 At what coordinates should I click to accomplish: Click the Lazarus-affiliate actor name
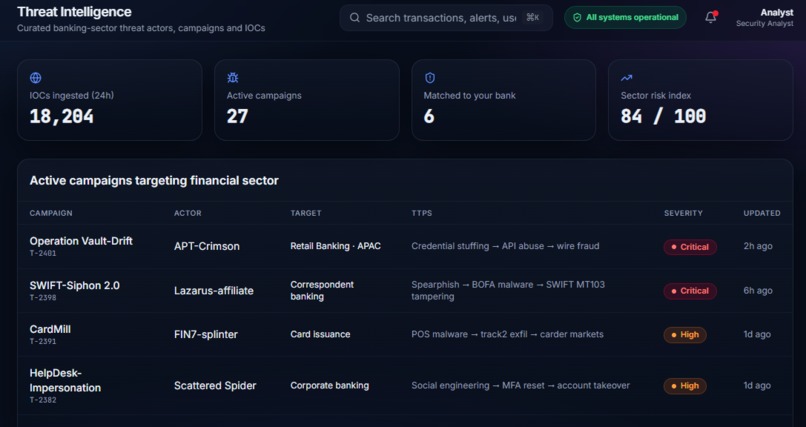click(x=214, y=290)
